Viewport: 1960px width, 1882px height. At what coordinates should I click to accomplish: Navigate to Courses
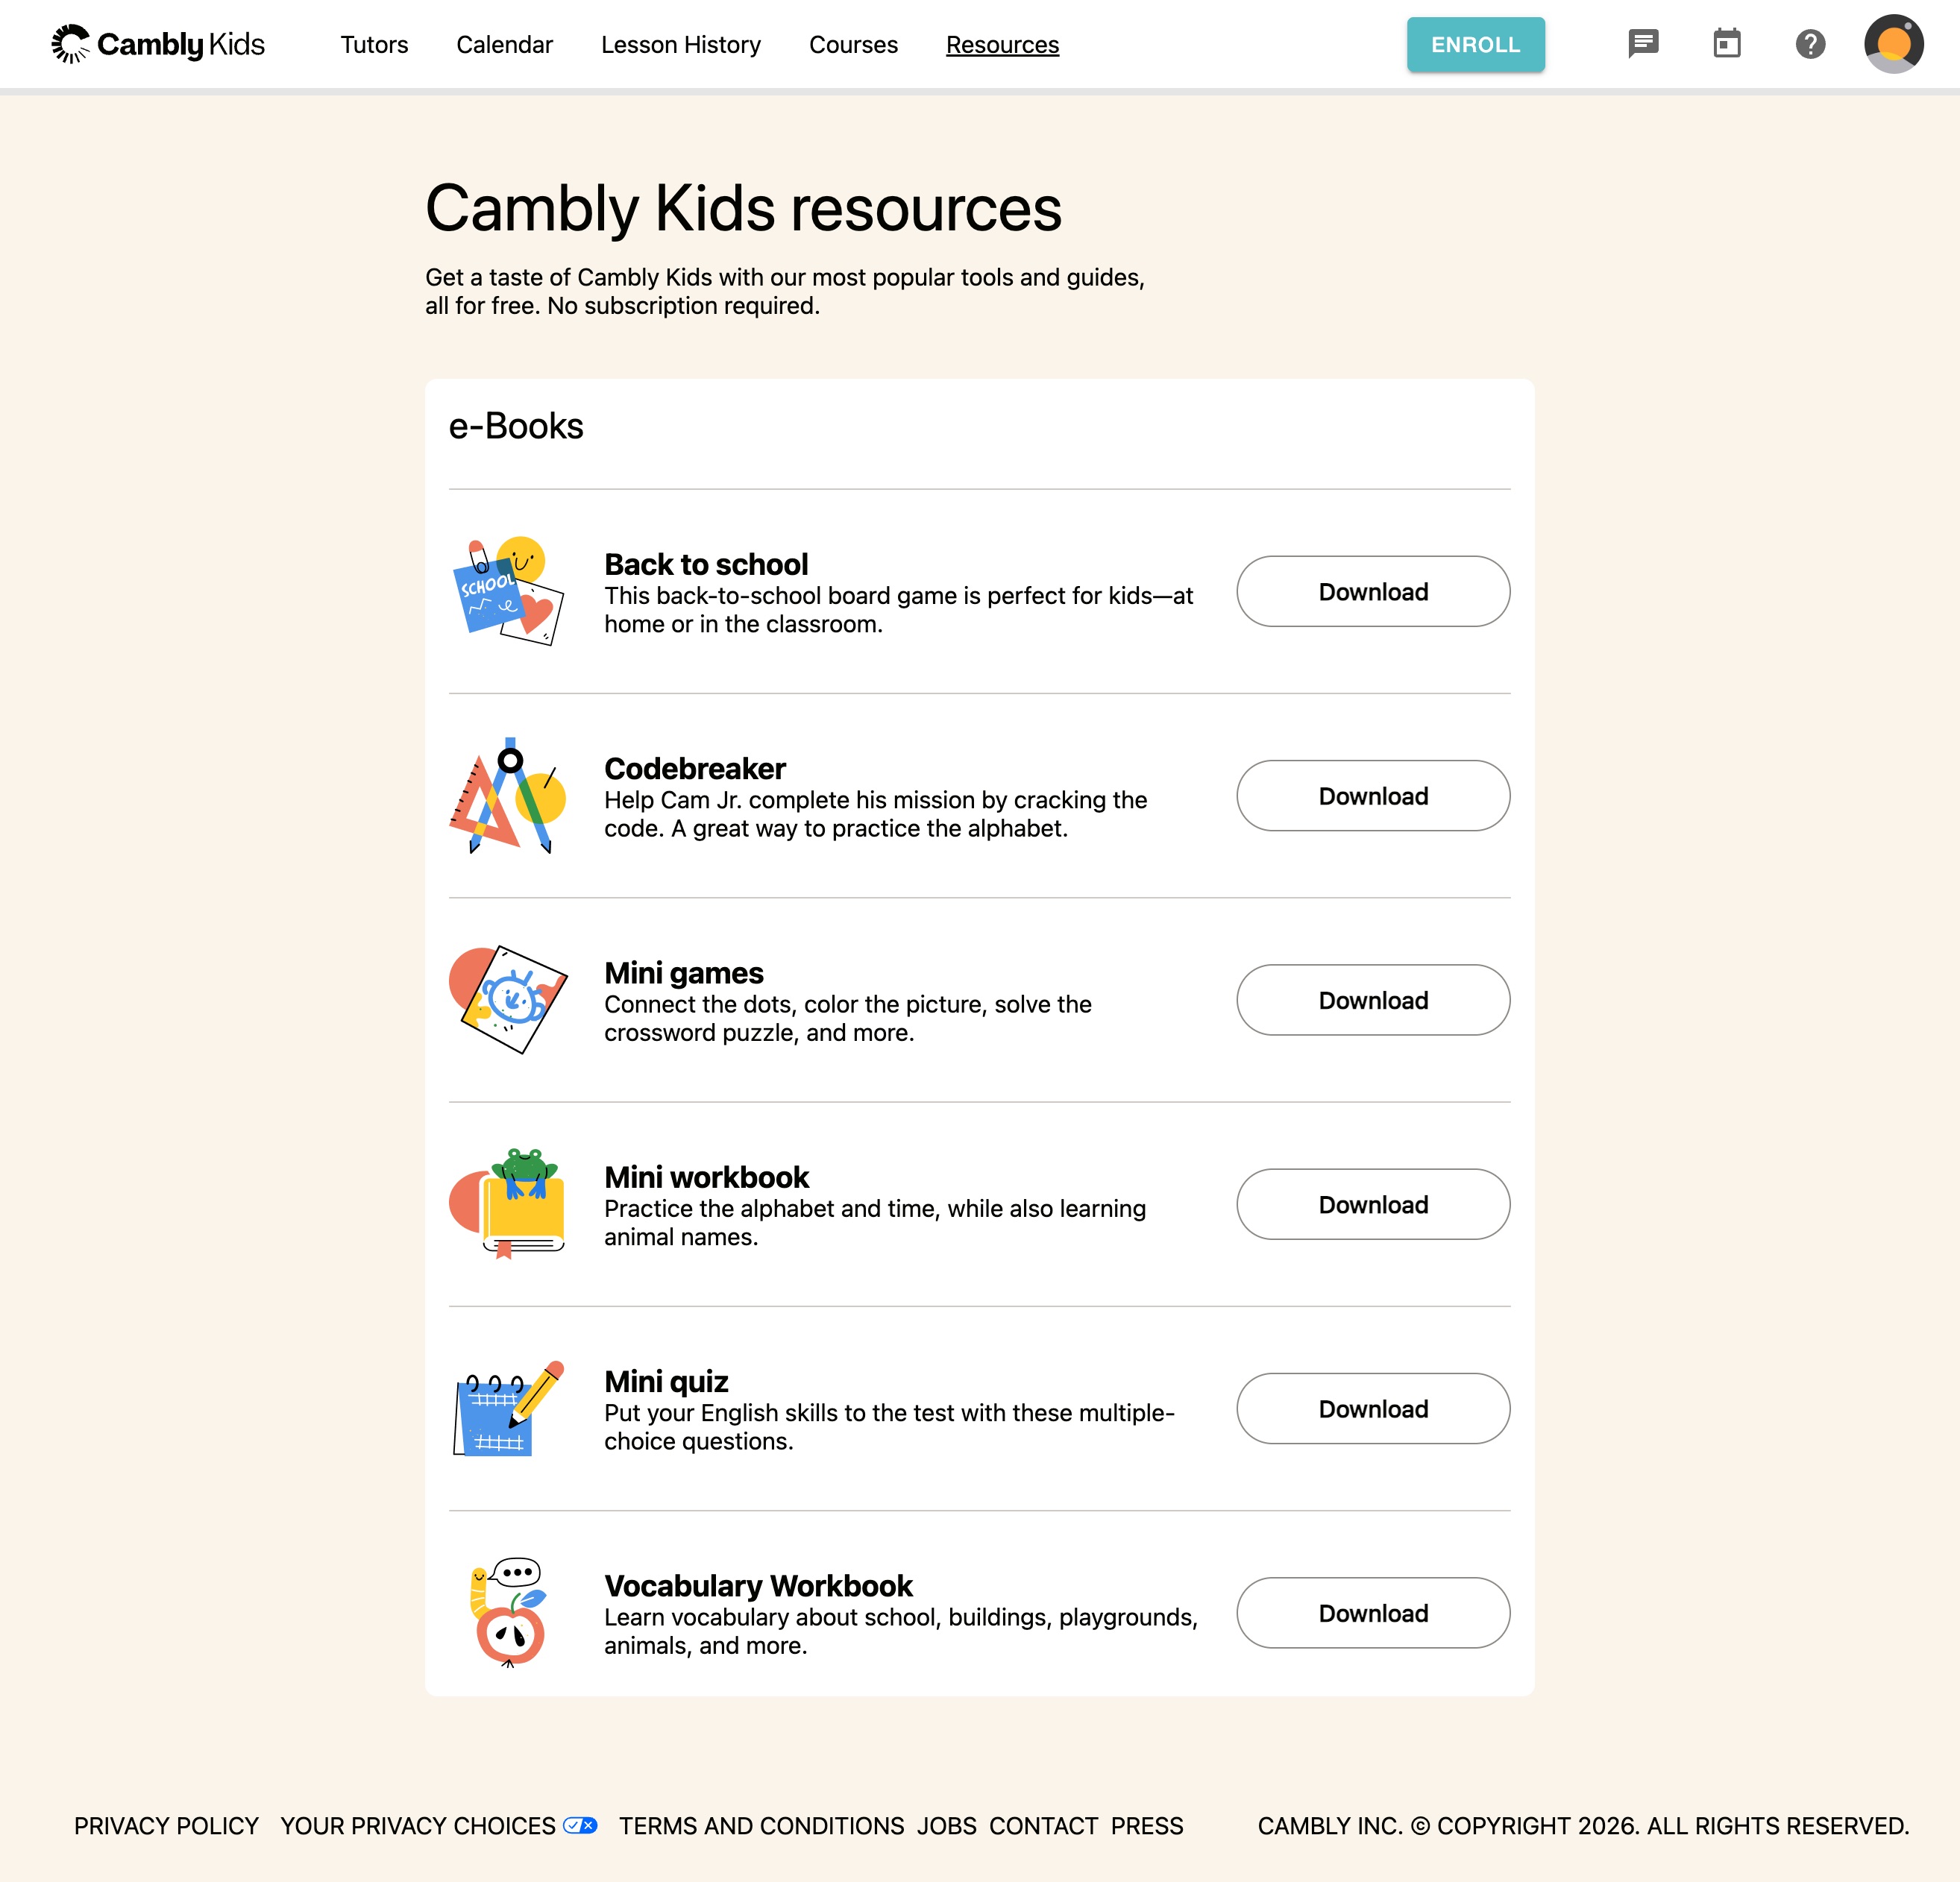point(853,45)
